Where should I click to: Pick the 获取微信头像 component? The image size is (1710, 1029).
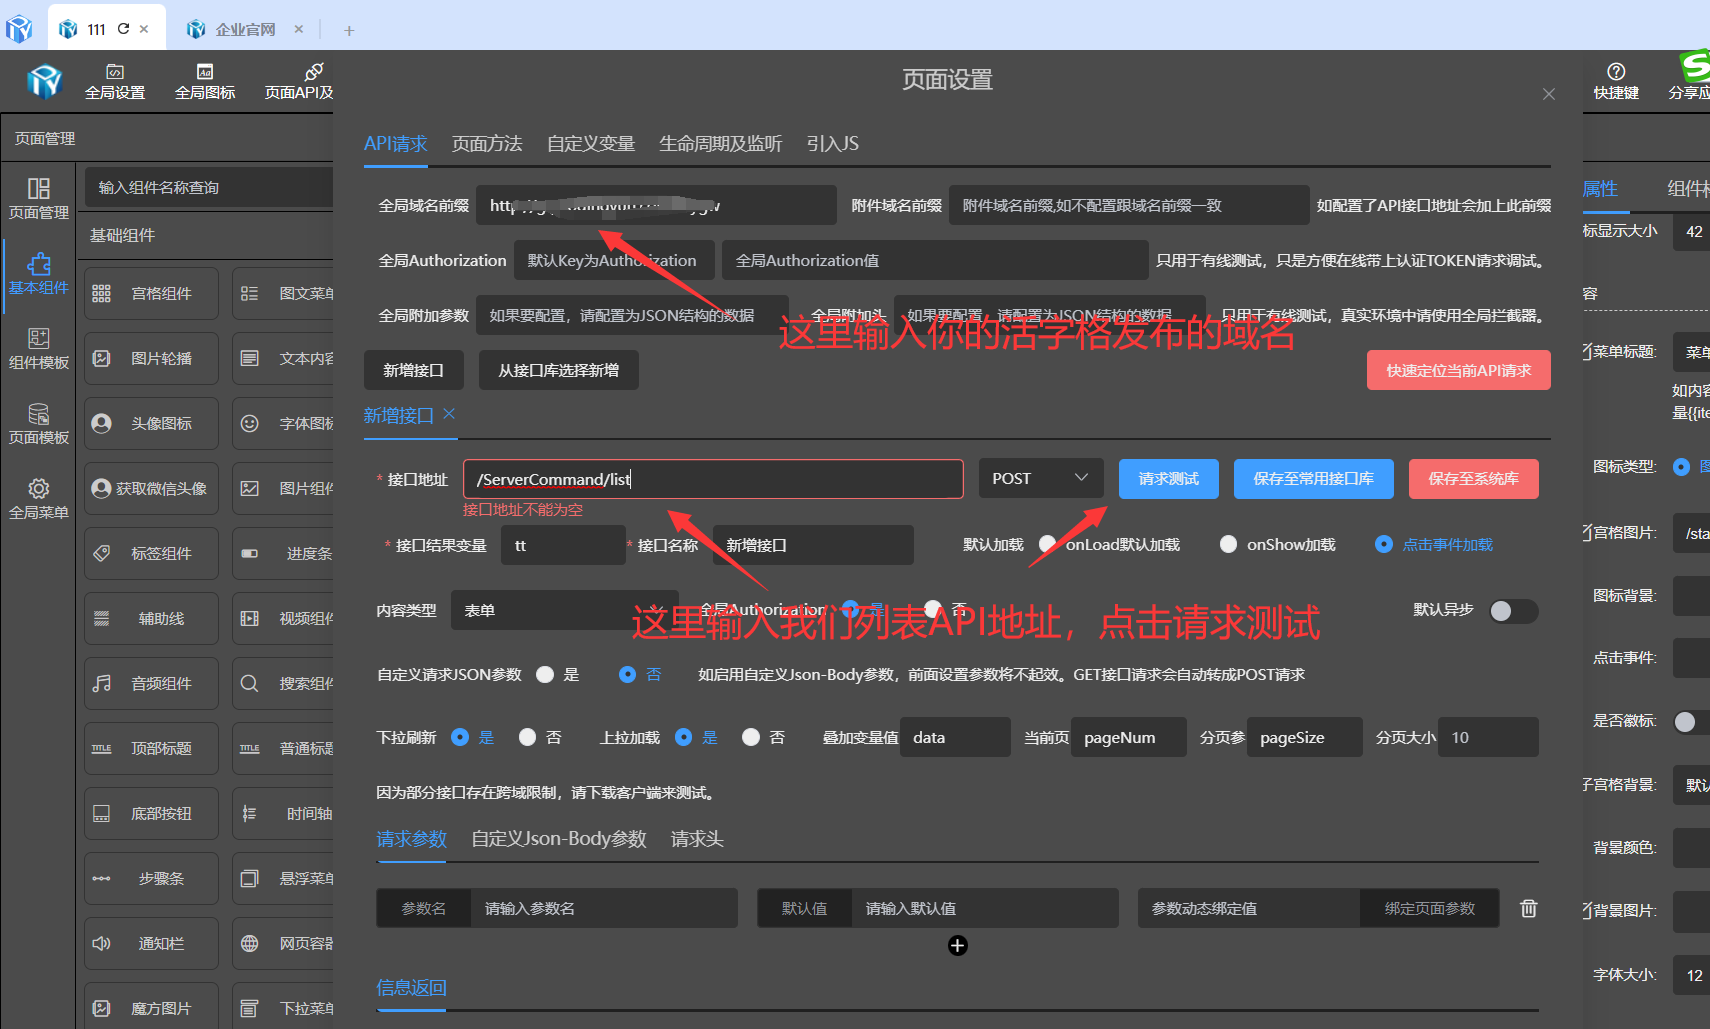click(x=151, y=488)
